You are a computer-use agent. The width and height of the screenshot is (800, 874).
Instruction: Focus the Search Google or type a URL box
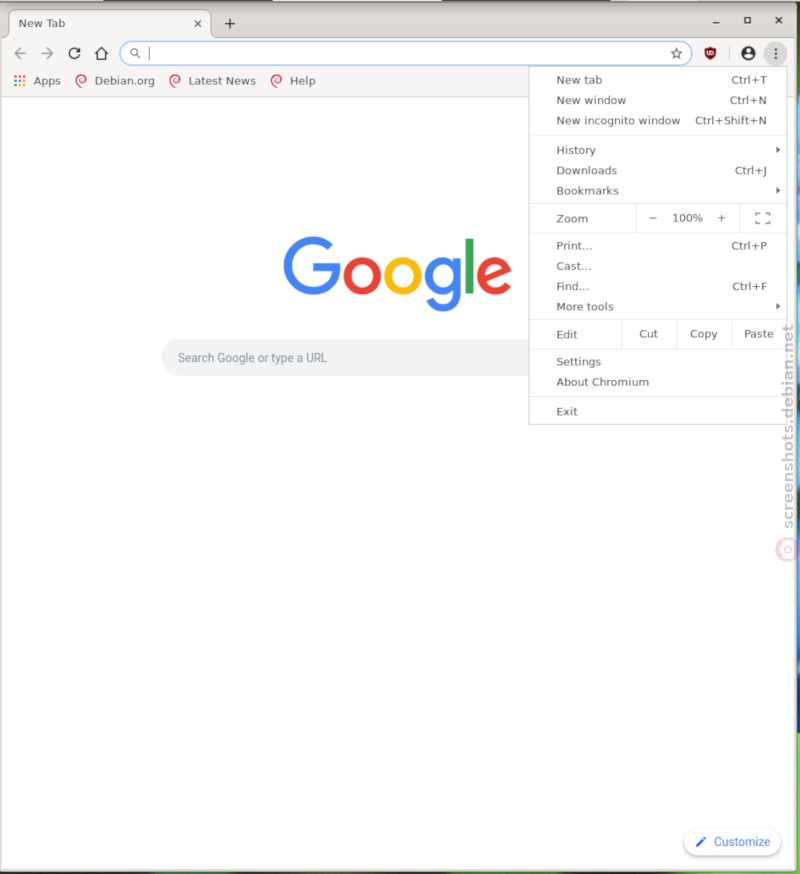coord(346,357)
